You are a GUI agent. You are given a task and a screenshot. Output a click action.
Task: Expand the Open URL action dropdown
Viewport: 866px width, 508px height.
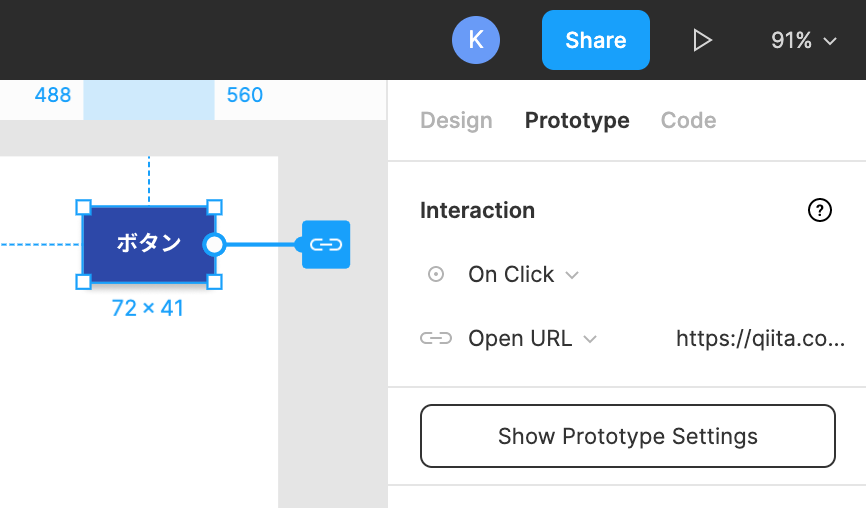click(533, 338)
